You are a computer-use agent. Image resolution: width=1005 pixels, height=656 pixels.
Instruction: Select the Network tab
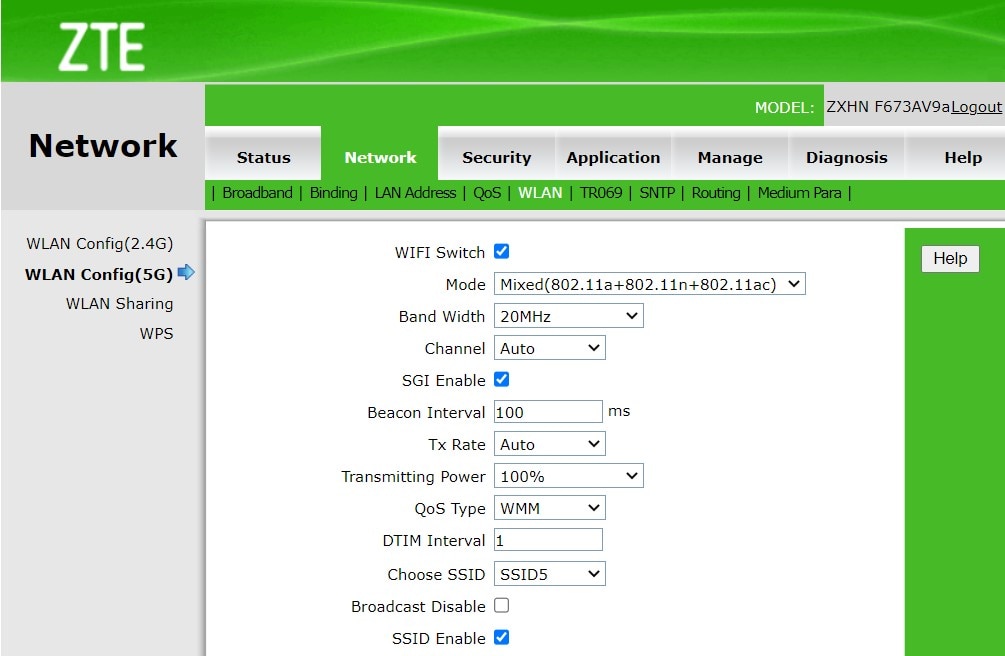point(380,154)
